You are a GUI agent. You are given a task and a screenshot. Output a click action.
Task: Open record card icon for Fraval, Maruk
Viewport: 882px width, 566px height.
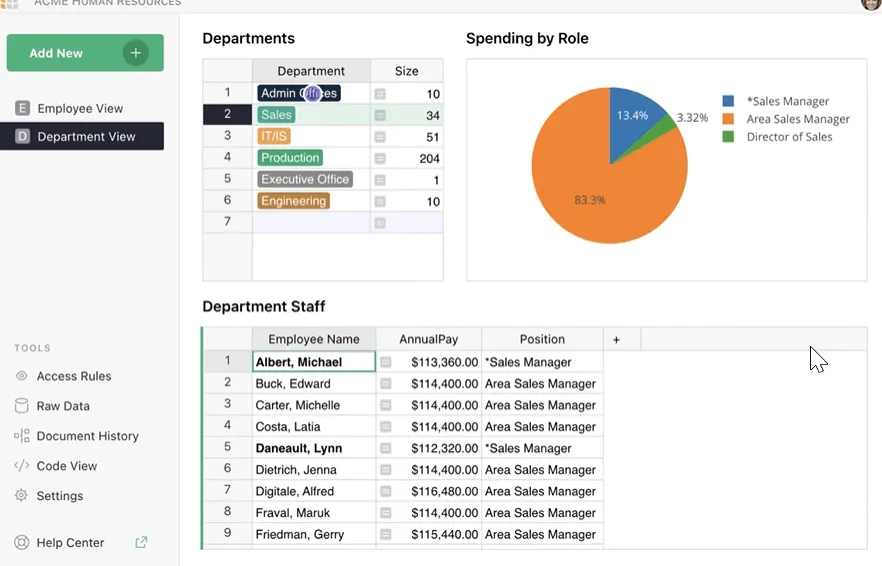click(385, 513)
